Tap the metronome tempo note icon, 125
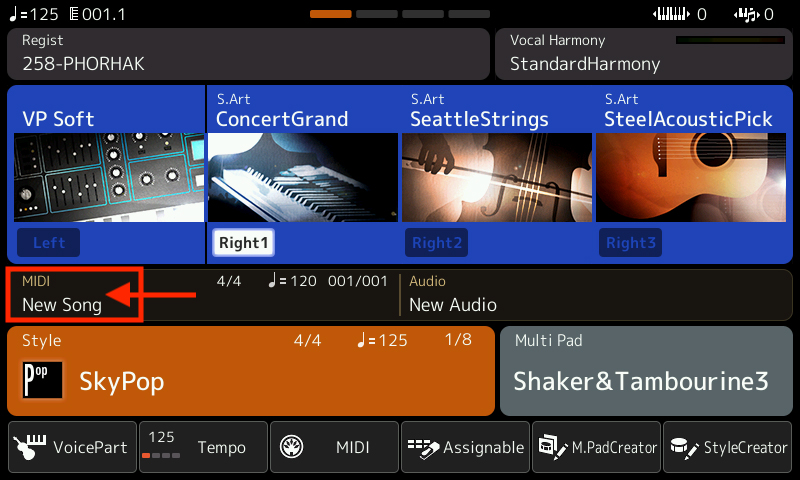Viewport: 800px width, 480px height. coord(34,14)
